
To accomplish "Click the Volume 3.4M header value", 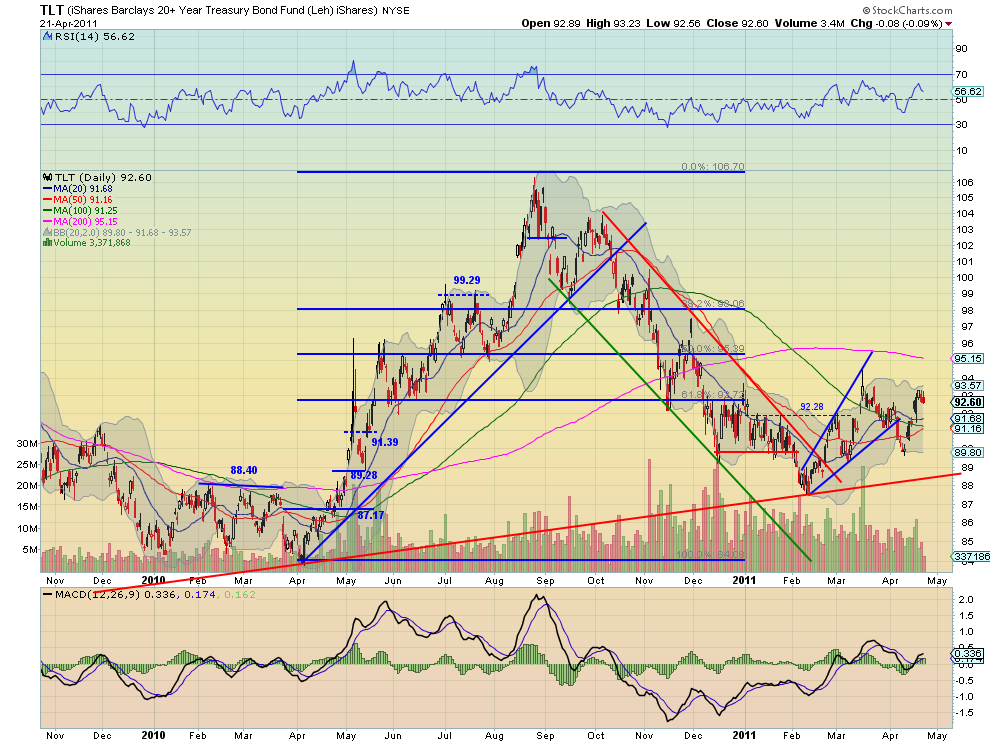I will click(809, 23).
